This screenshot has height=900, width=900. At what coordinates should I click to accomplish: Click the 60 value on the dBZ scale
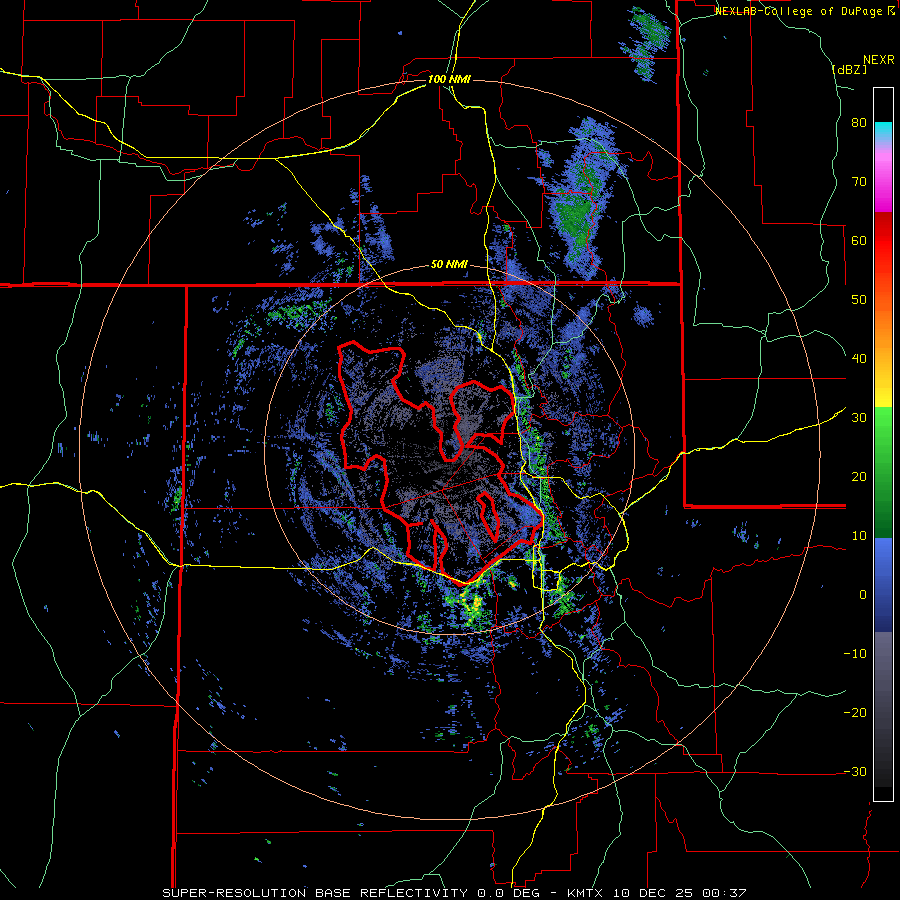point(859,240)
